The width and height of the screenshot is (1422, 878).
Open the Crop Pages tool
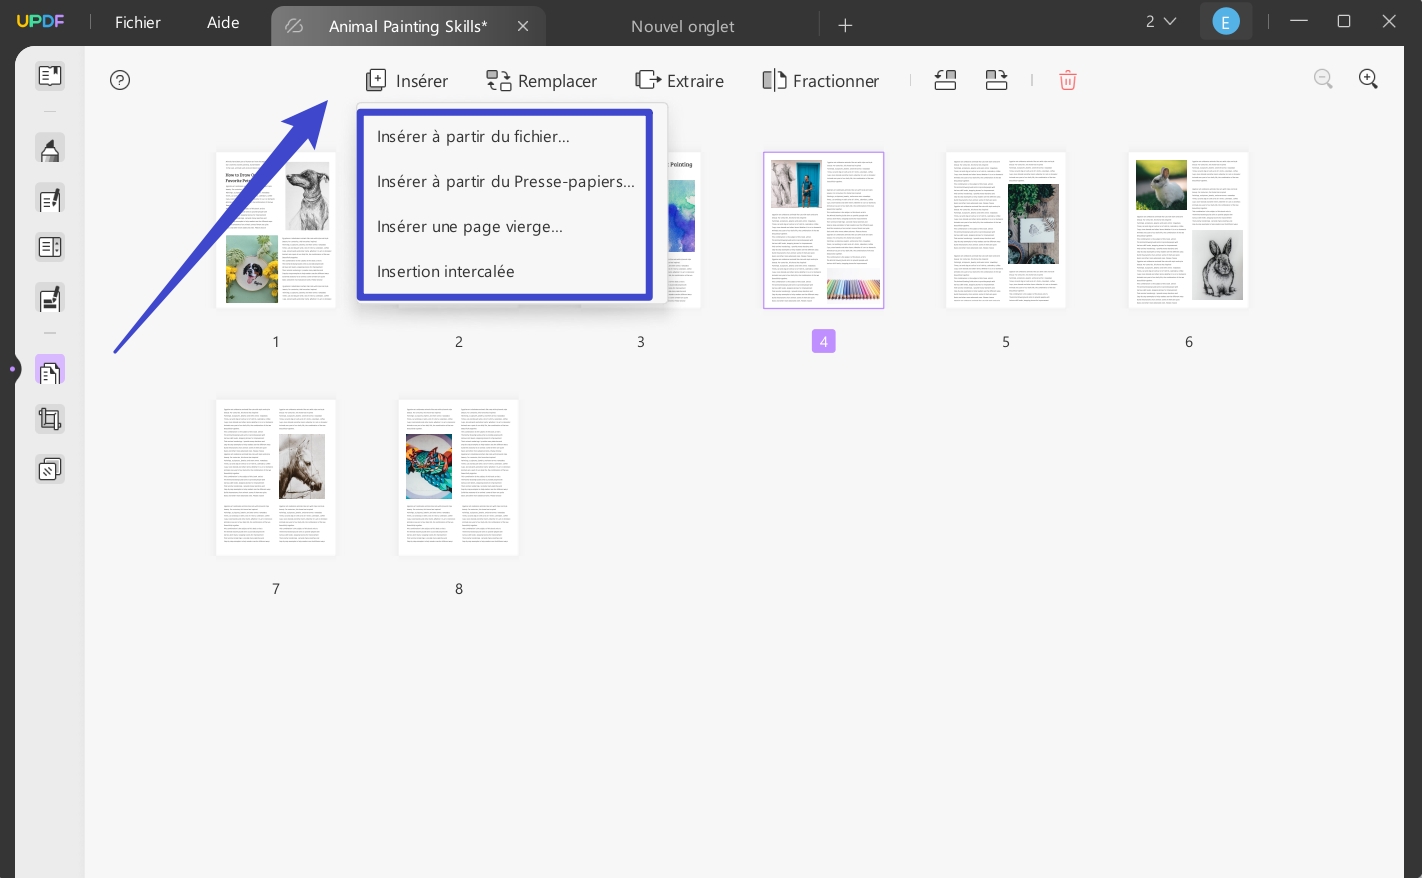50,418
